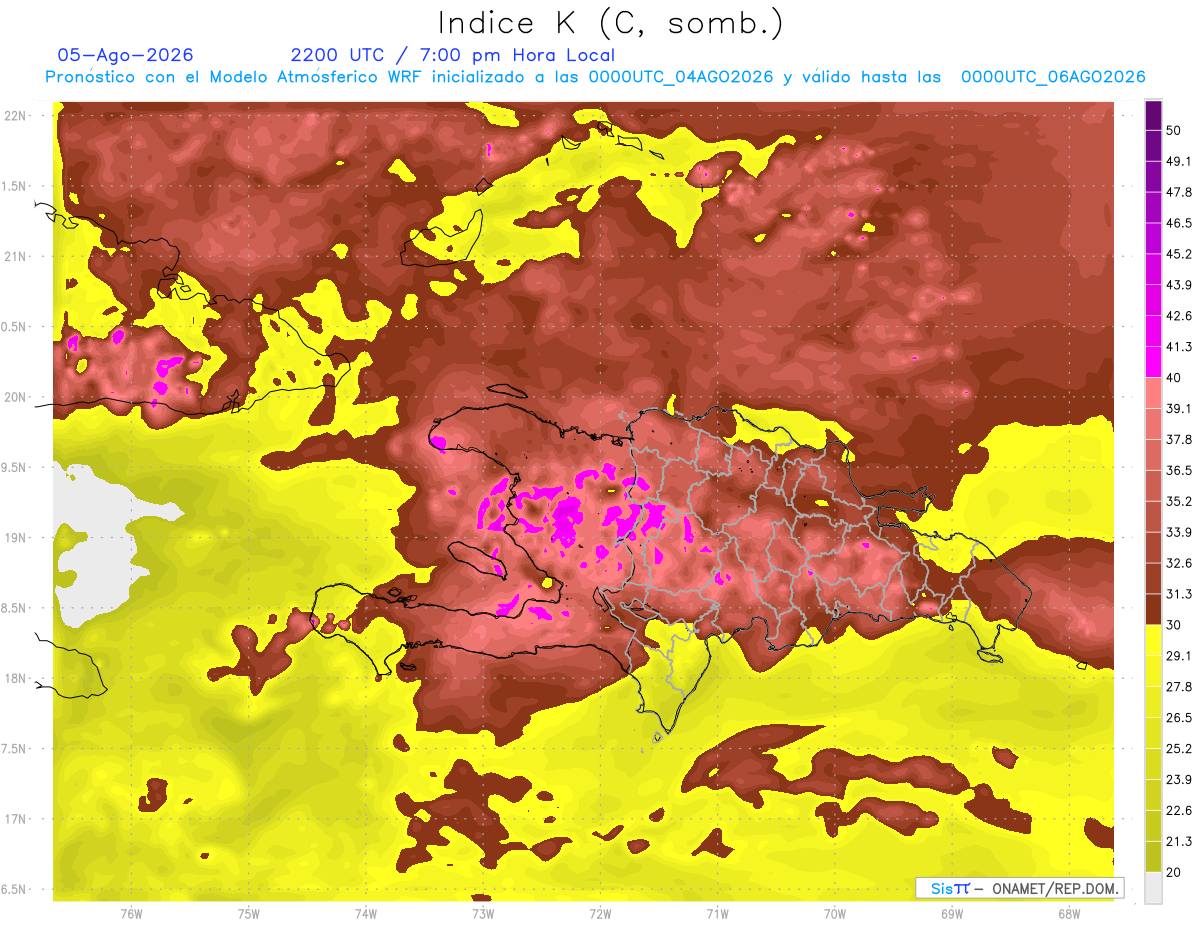This screenshot has height=927, width=1200.
Task: Pick the salmon legend band between 39.1 and 40
Action: 1153,393
